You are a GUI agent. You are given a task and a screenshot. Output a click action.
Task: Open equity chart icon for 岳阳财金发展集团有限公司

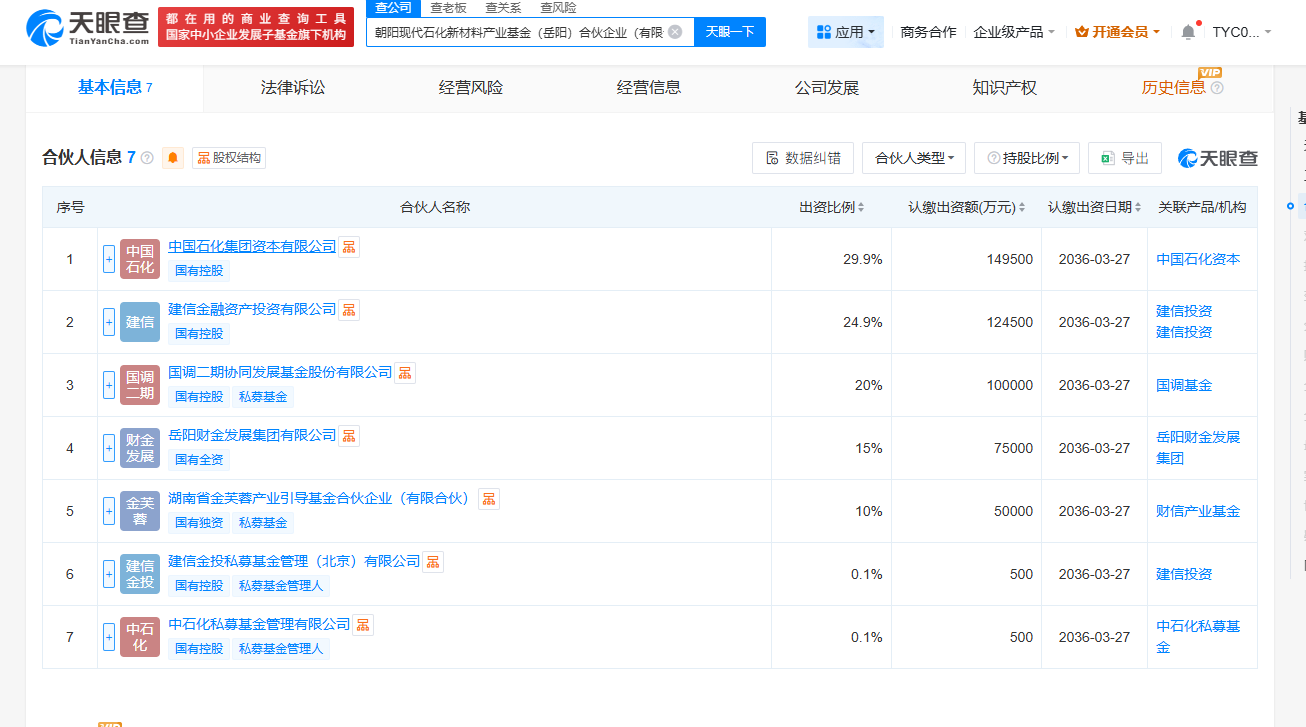point(349,436)
